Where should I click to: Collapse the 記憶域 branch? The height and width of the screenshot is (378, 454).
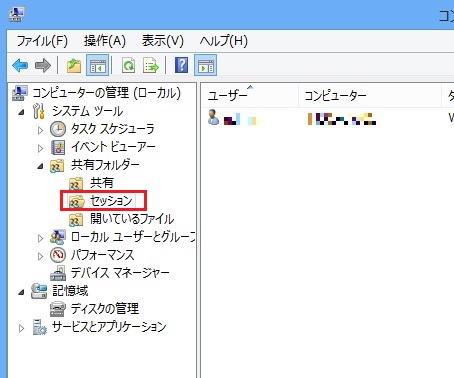pyautogui.click(x=22, y=292)
